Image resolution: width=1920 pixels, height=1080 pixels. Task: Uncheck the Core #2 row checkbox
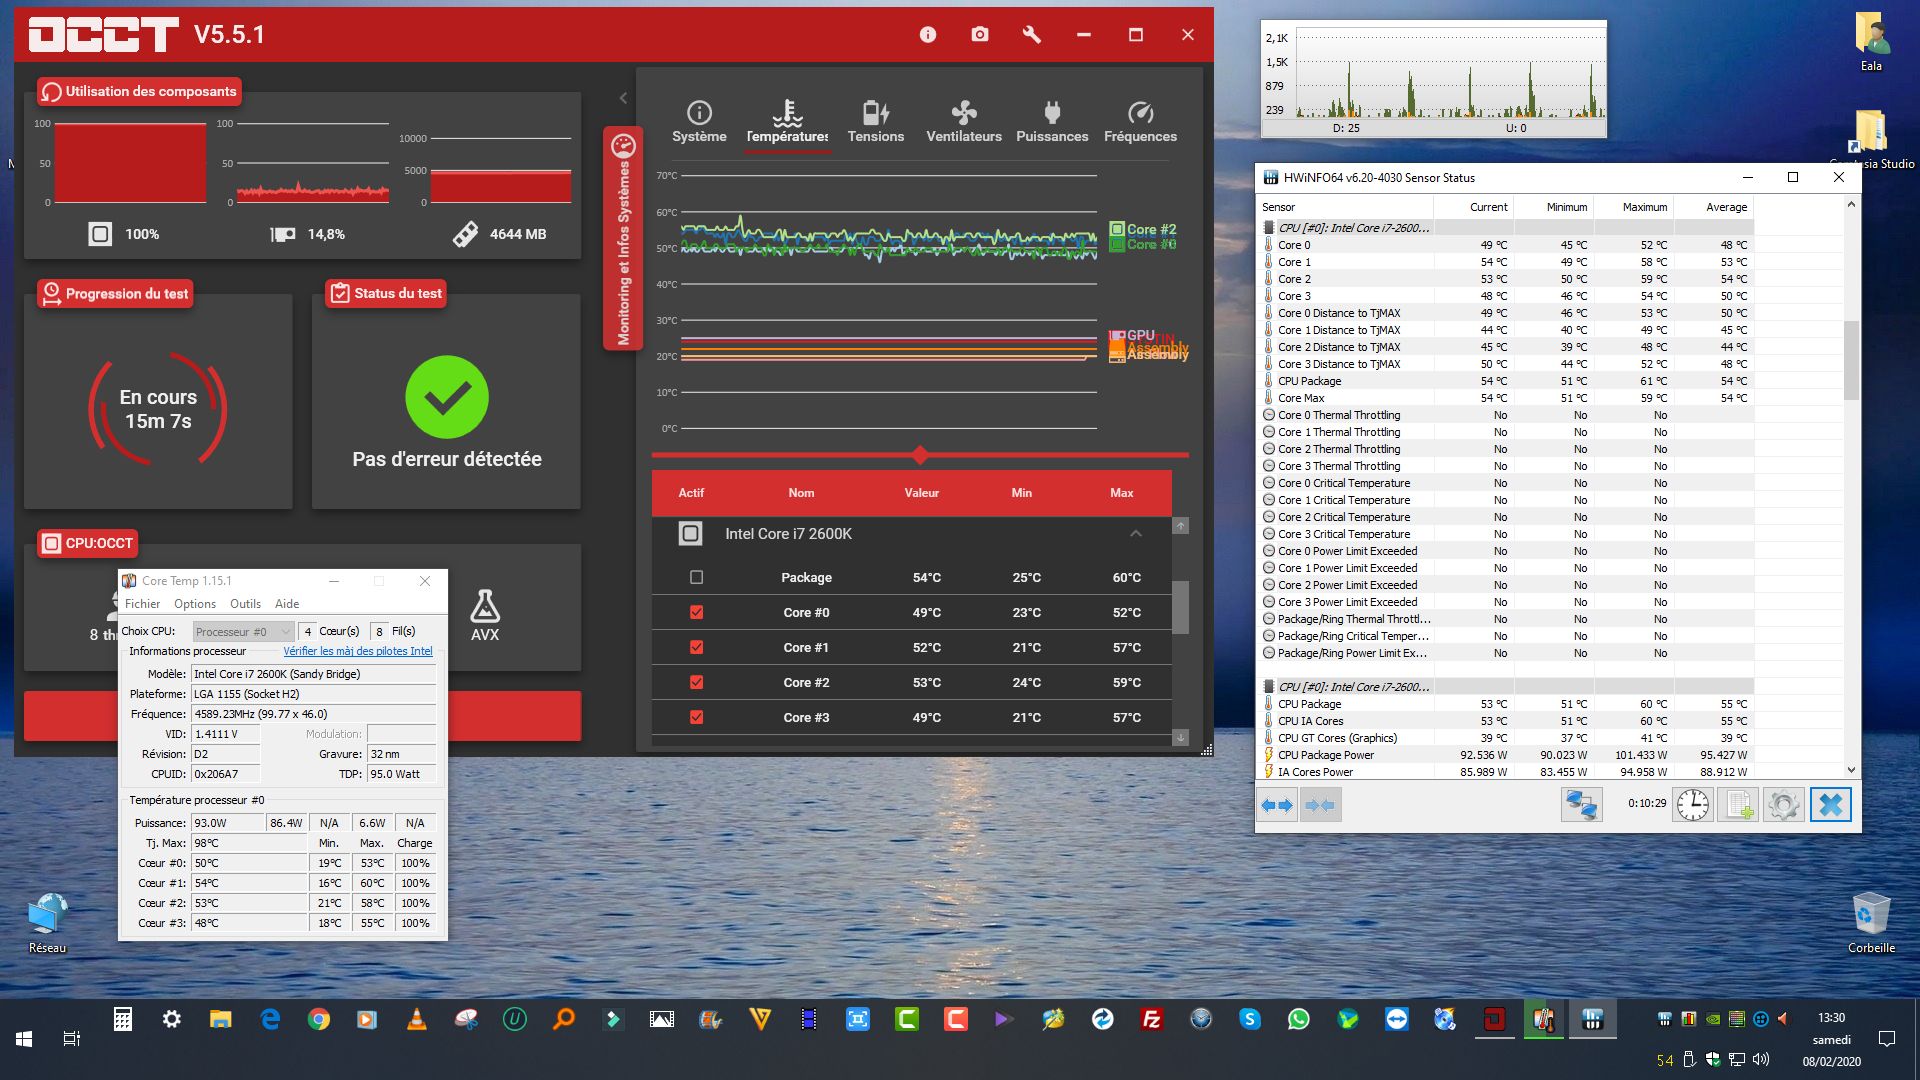coord(697,682)
